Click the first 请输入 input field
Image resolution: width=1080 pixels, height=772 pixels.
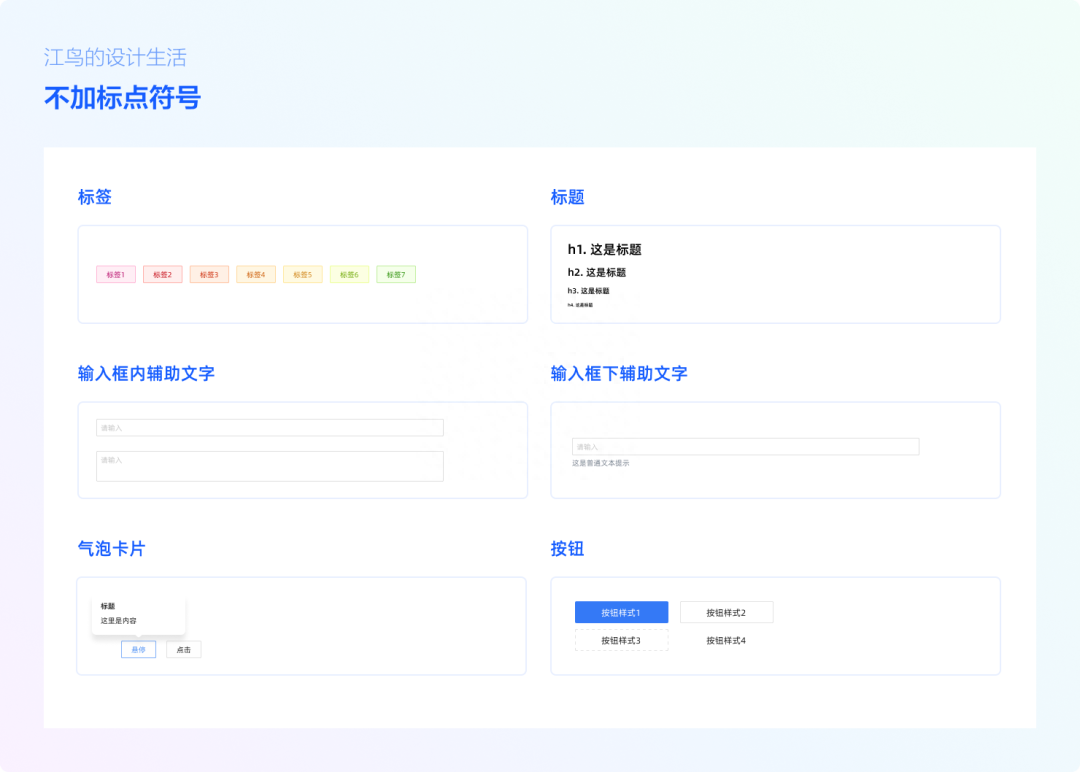pyautogui.click(x=269, y=427)
